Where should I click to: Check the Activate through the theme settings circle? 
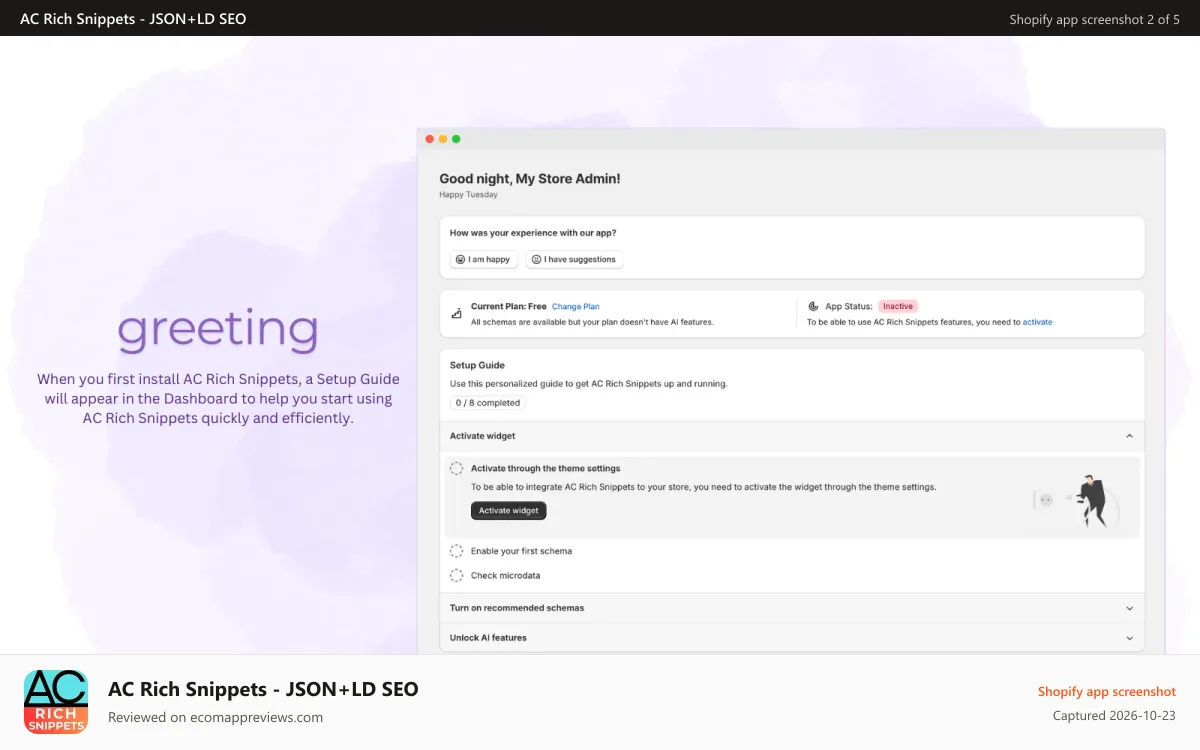pyautogui.click(x=456, y=468)
